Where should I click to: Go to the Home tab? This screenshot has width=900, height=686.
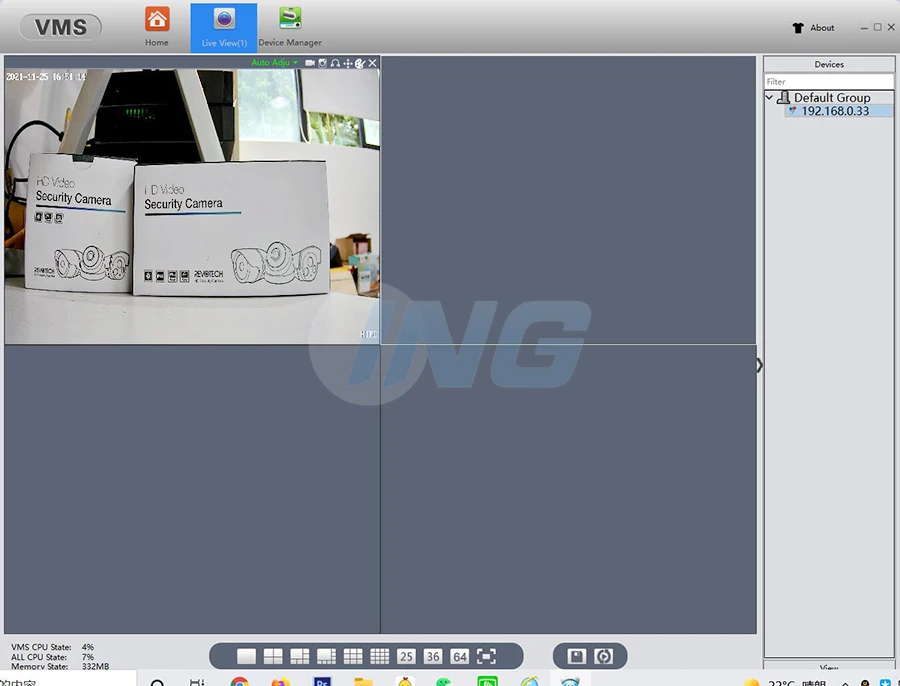tap(157, 28)
